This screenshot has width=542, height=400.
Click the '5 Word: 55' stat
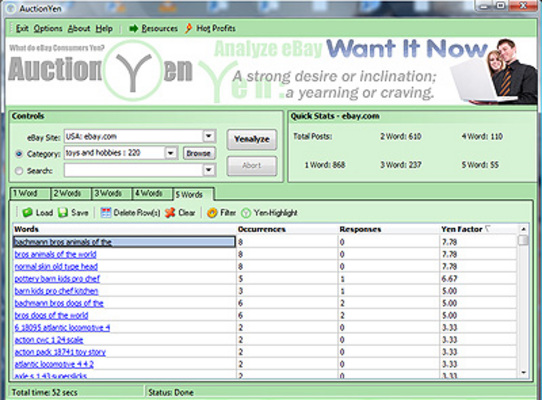pyautogui.click(x=480, y=165)
